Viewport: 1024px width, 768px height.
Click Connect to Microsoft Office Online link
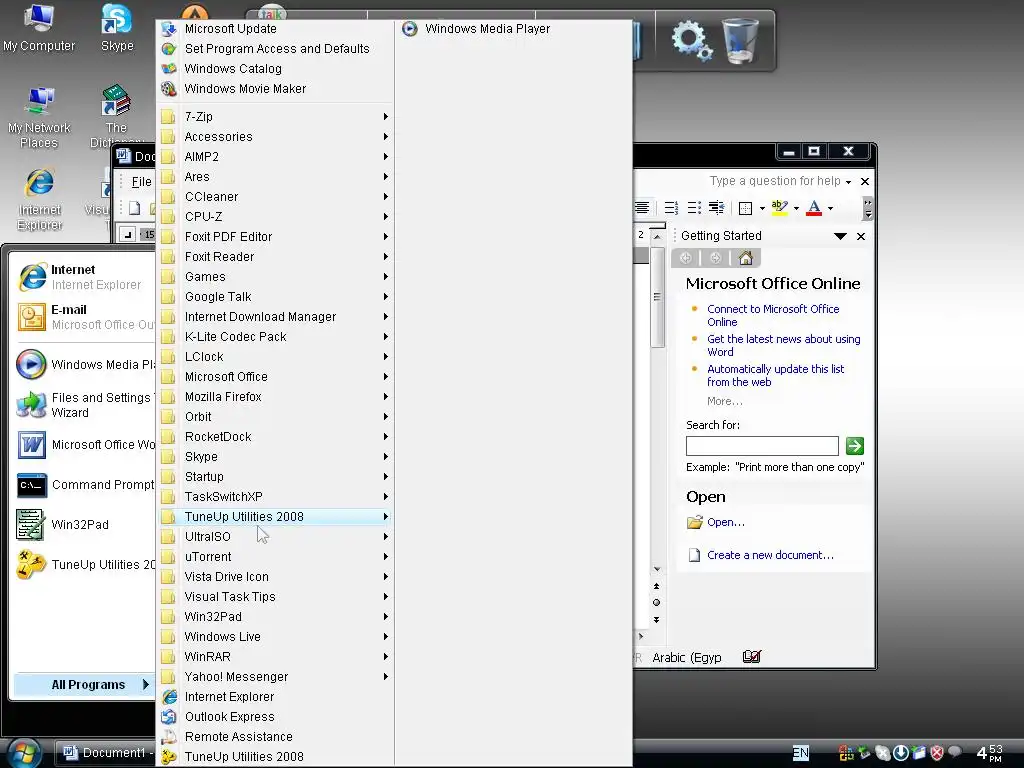pyautogui.click(x=773, y=315)
